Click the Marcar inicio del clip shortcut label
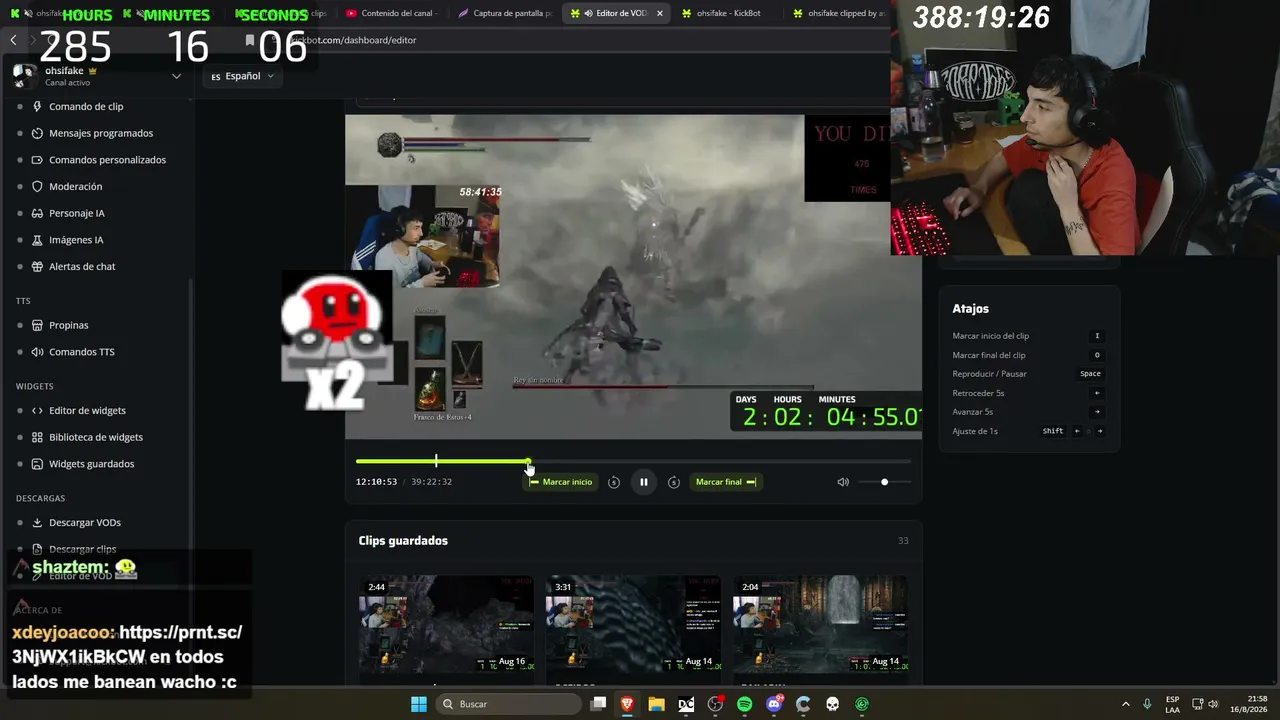The width and height of the screenshot is (1280, 720). tap(990, 336)
